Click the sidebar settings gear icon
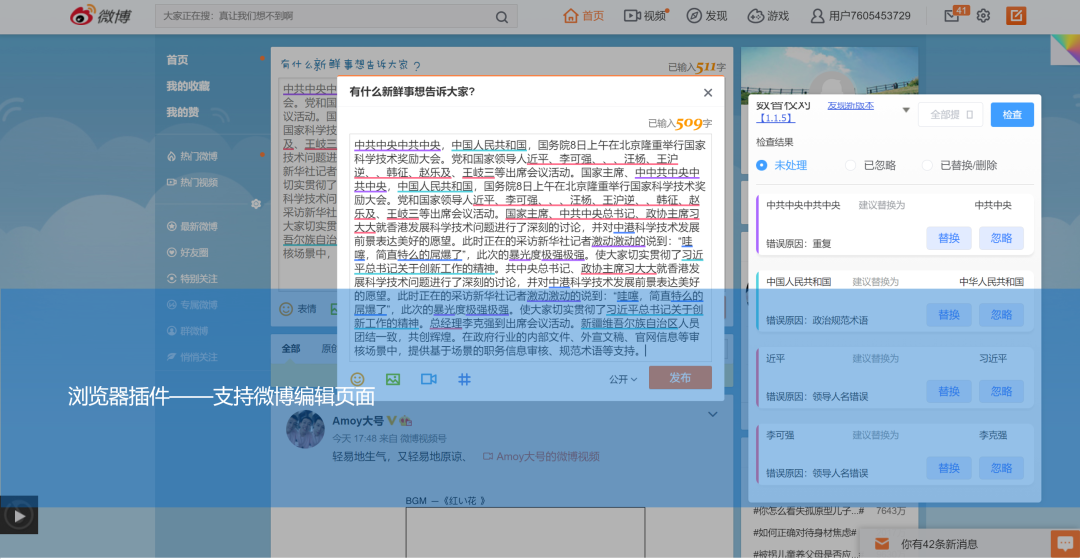1080x559 pixels. [256, 204]
